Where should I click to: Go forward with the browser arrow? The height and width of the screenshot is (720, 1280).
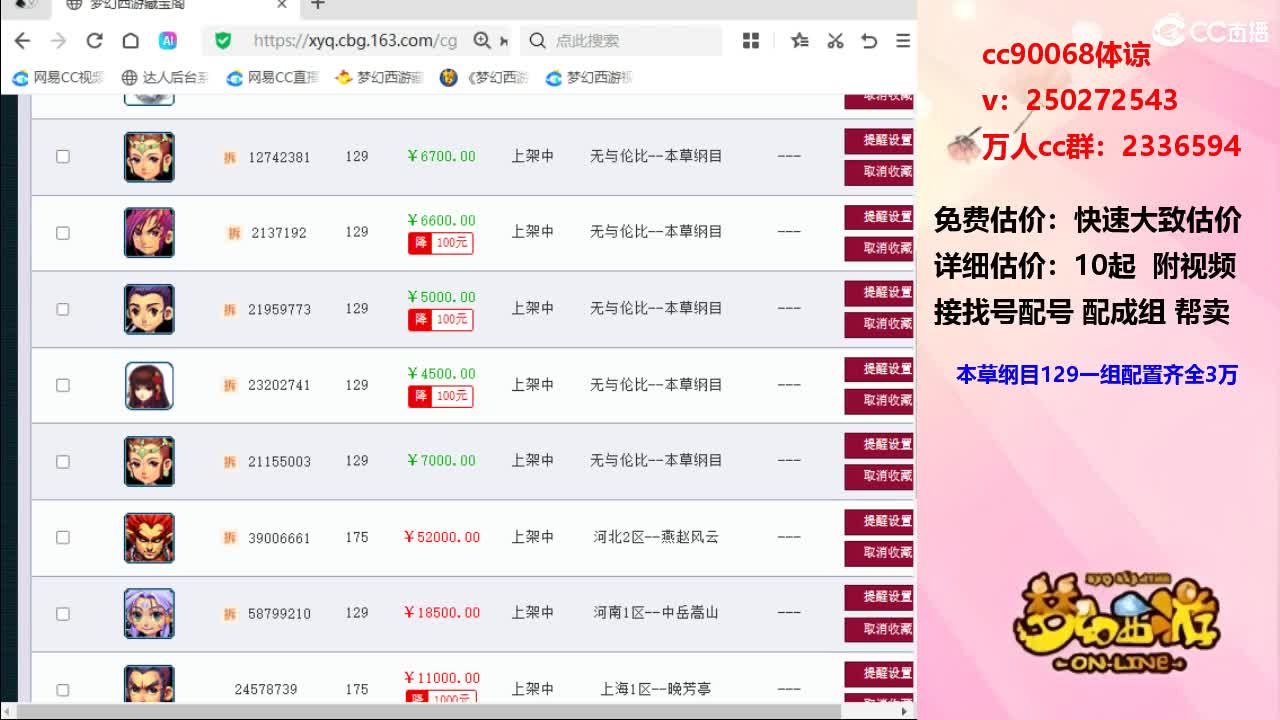point(58,41)
